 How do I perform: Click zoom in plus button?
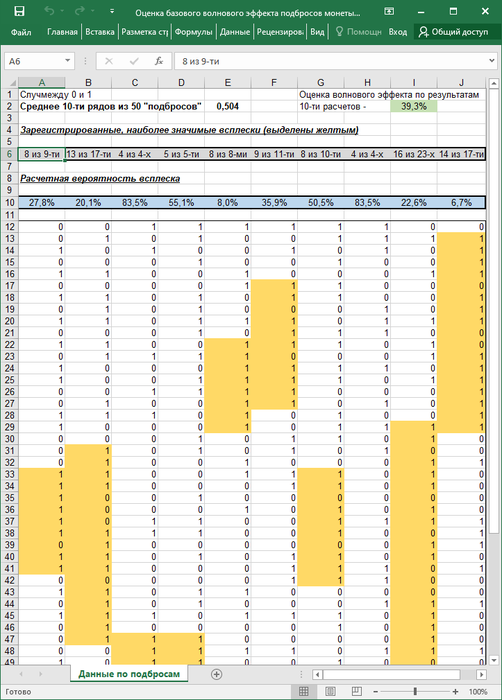(455, 692)
